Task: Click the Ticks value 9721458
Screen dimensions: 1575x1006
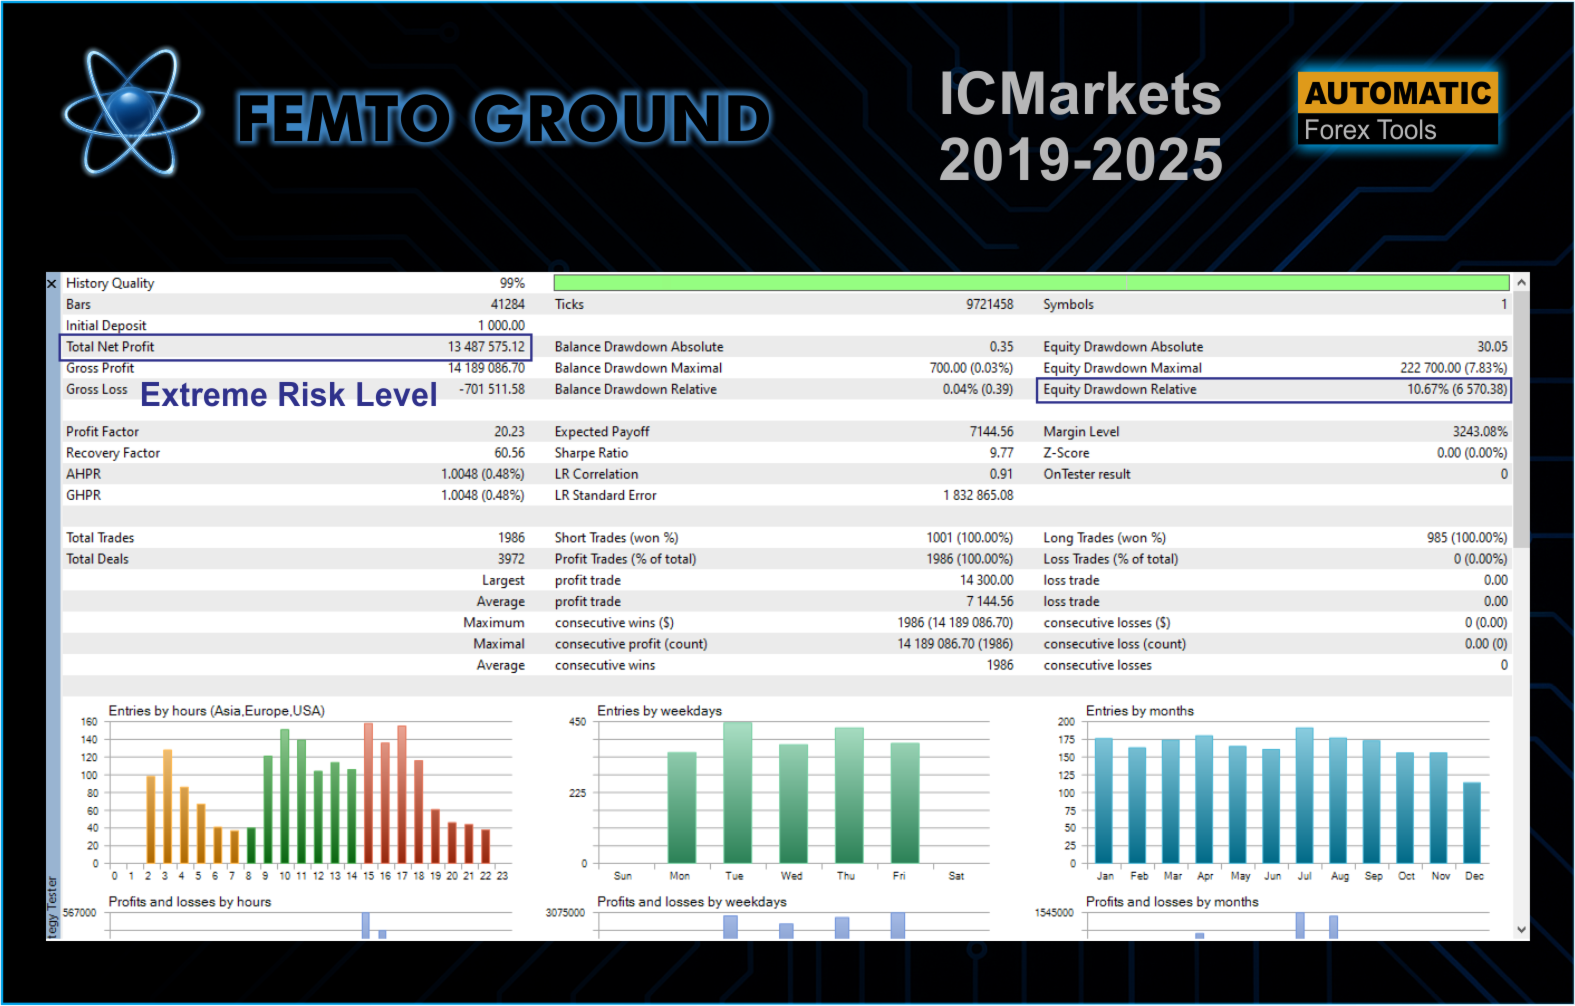Action: [989, 305]
